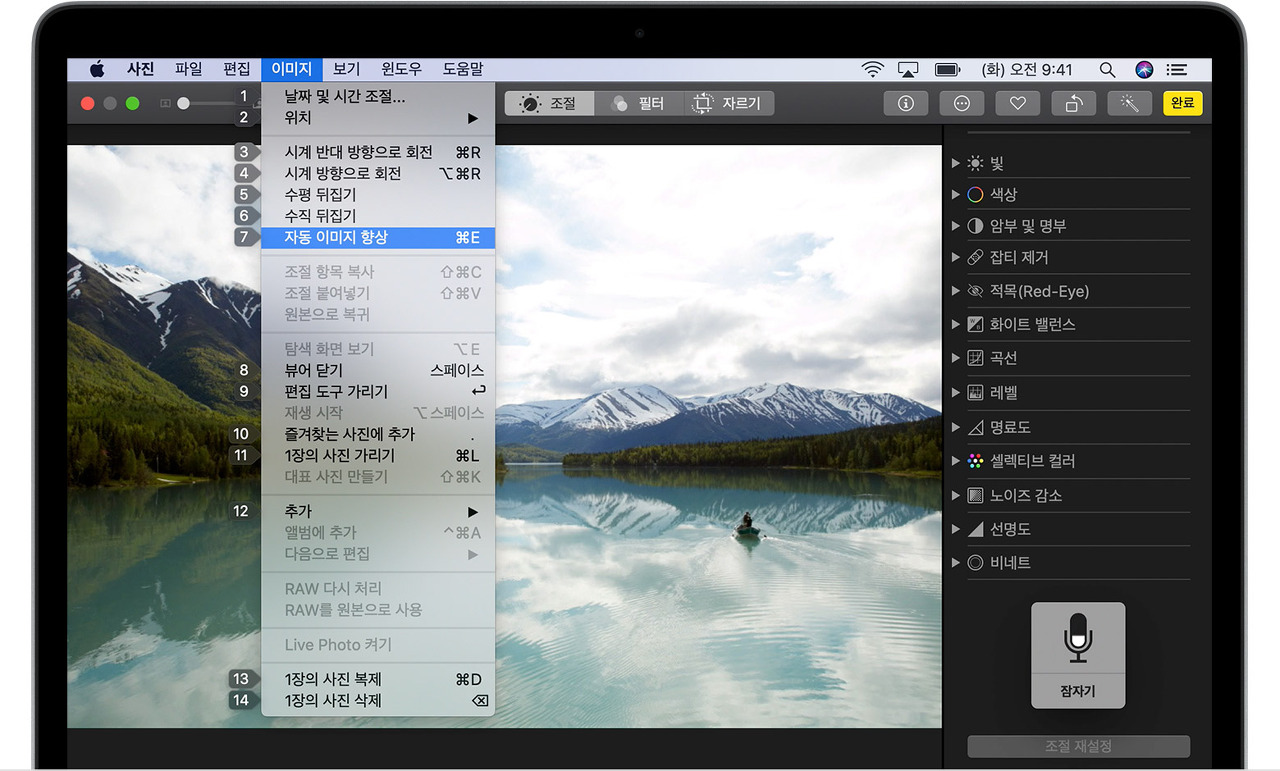Click the half-circle icon next to 암부 및 명부
This screenshot has width=1280, height=771.
pyautogui.click(x=975, y=226)
